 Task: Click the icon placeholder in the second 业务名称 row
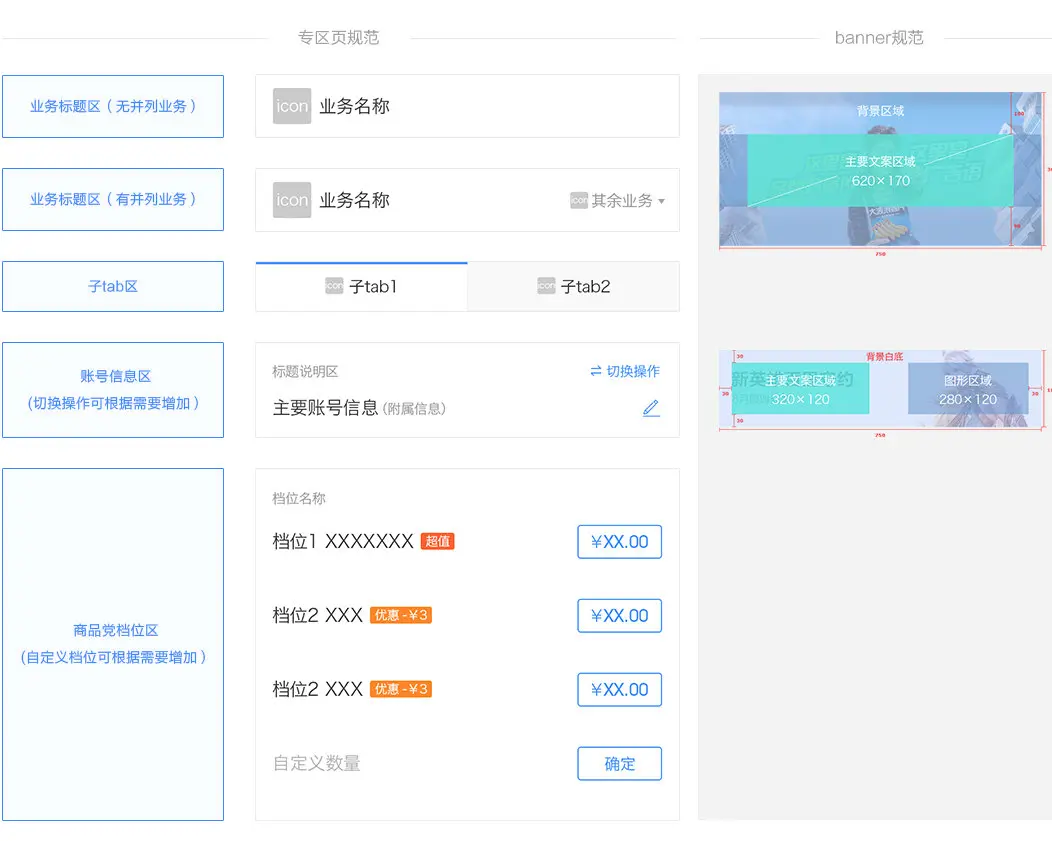click(292, 200)
